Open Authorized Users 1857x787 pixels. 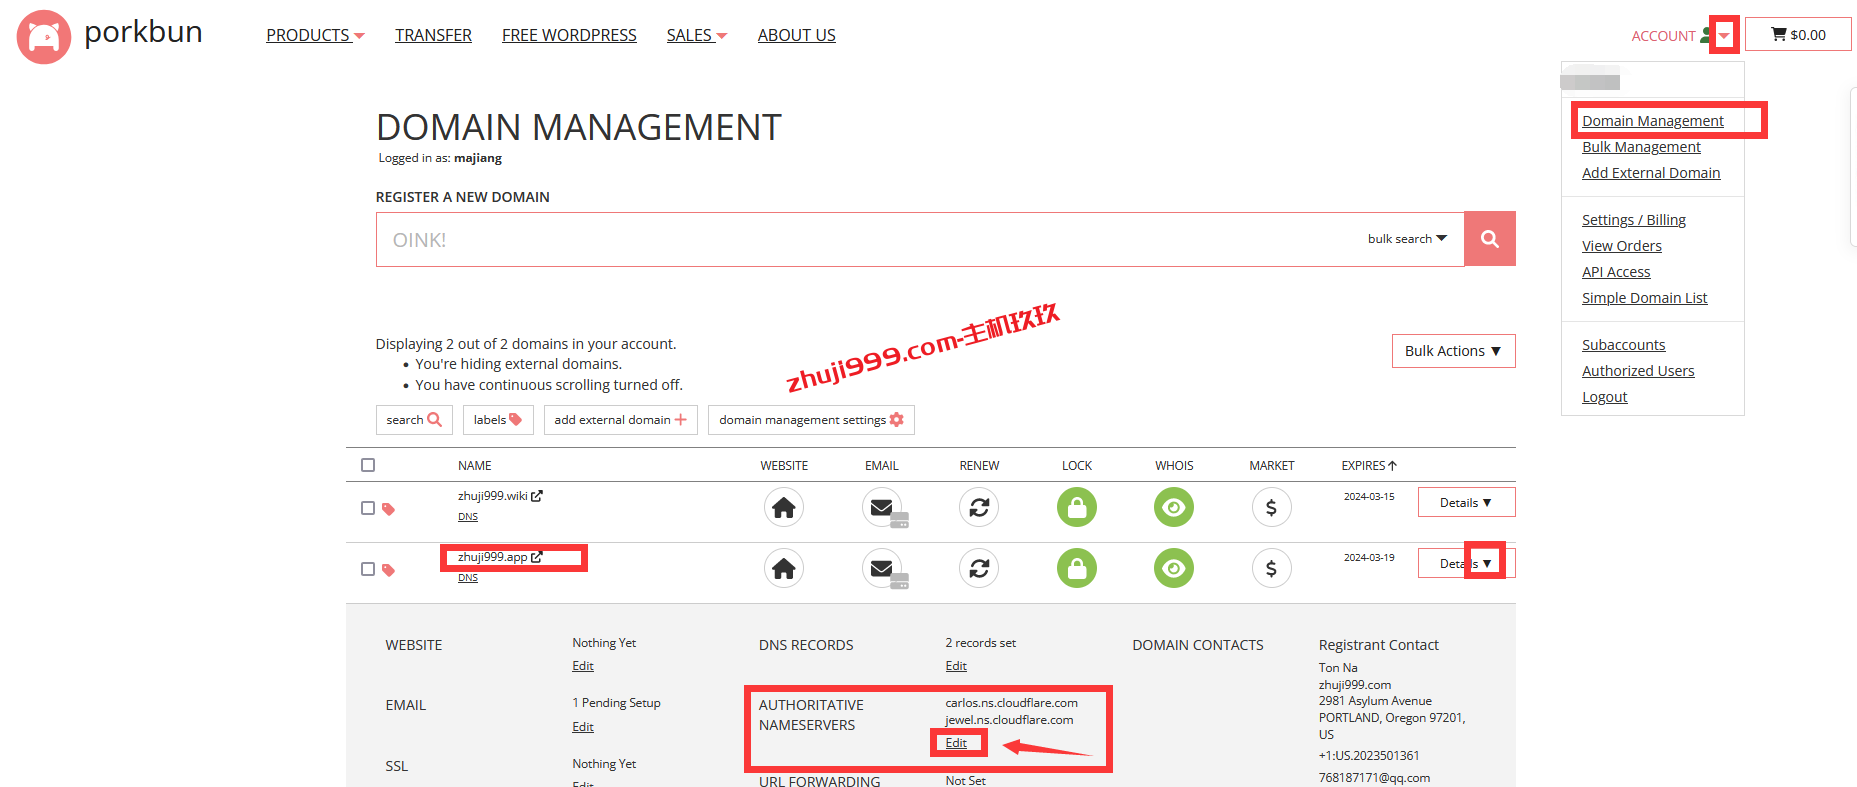[1638, 371]
